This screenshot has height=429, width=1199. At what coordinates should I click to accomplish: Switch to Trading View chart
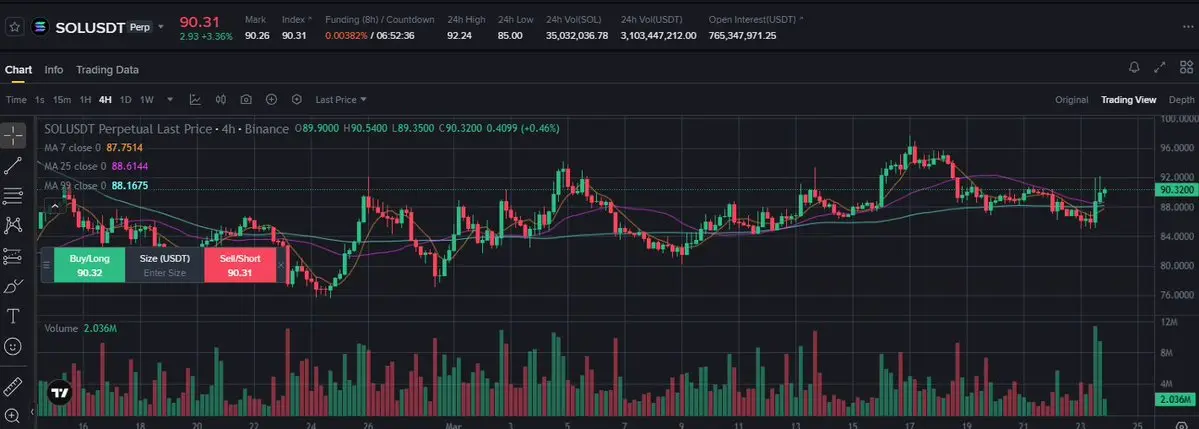tap(1129, 99)
